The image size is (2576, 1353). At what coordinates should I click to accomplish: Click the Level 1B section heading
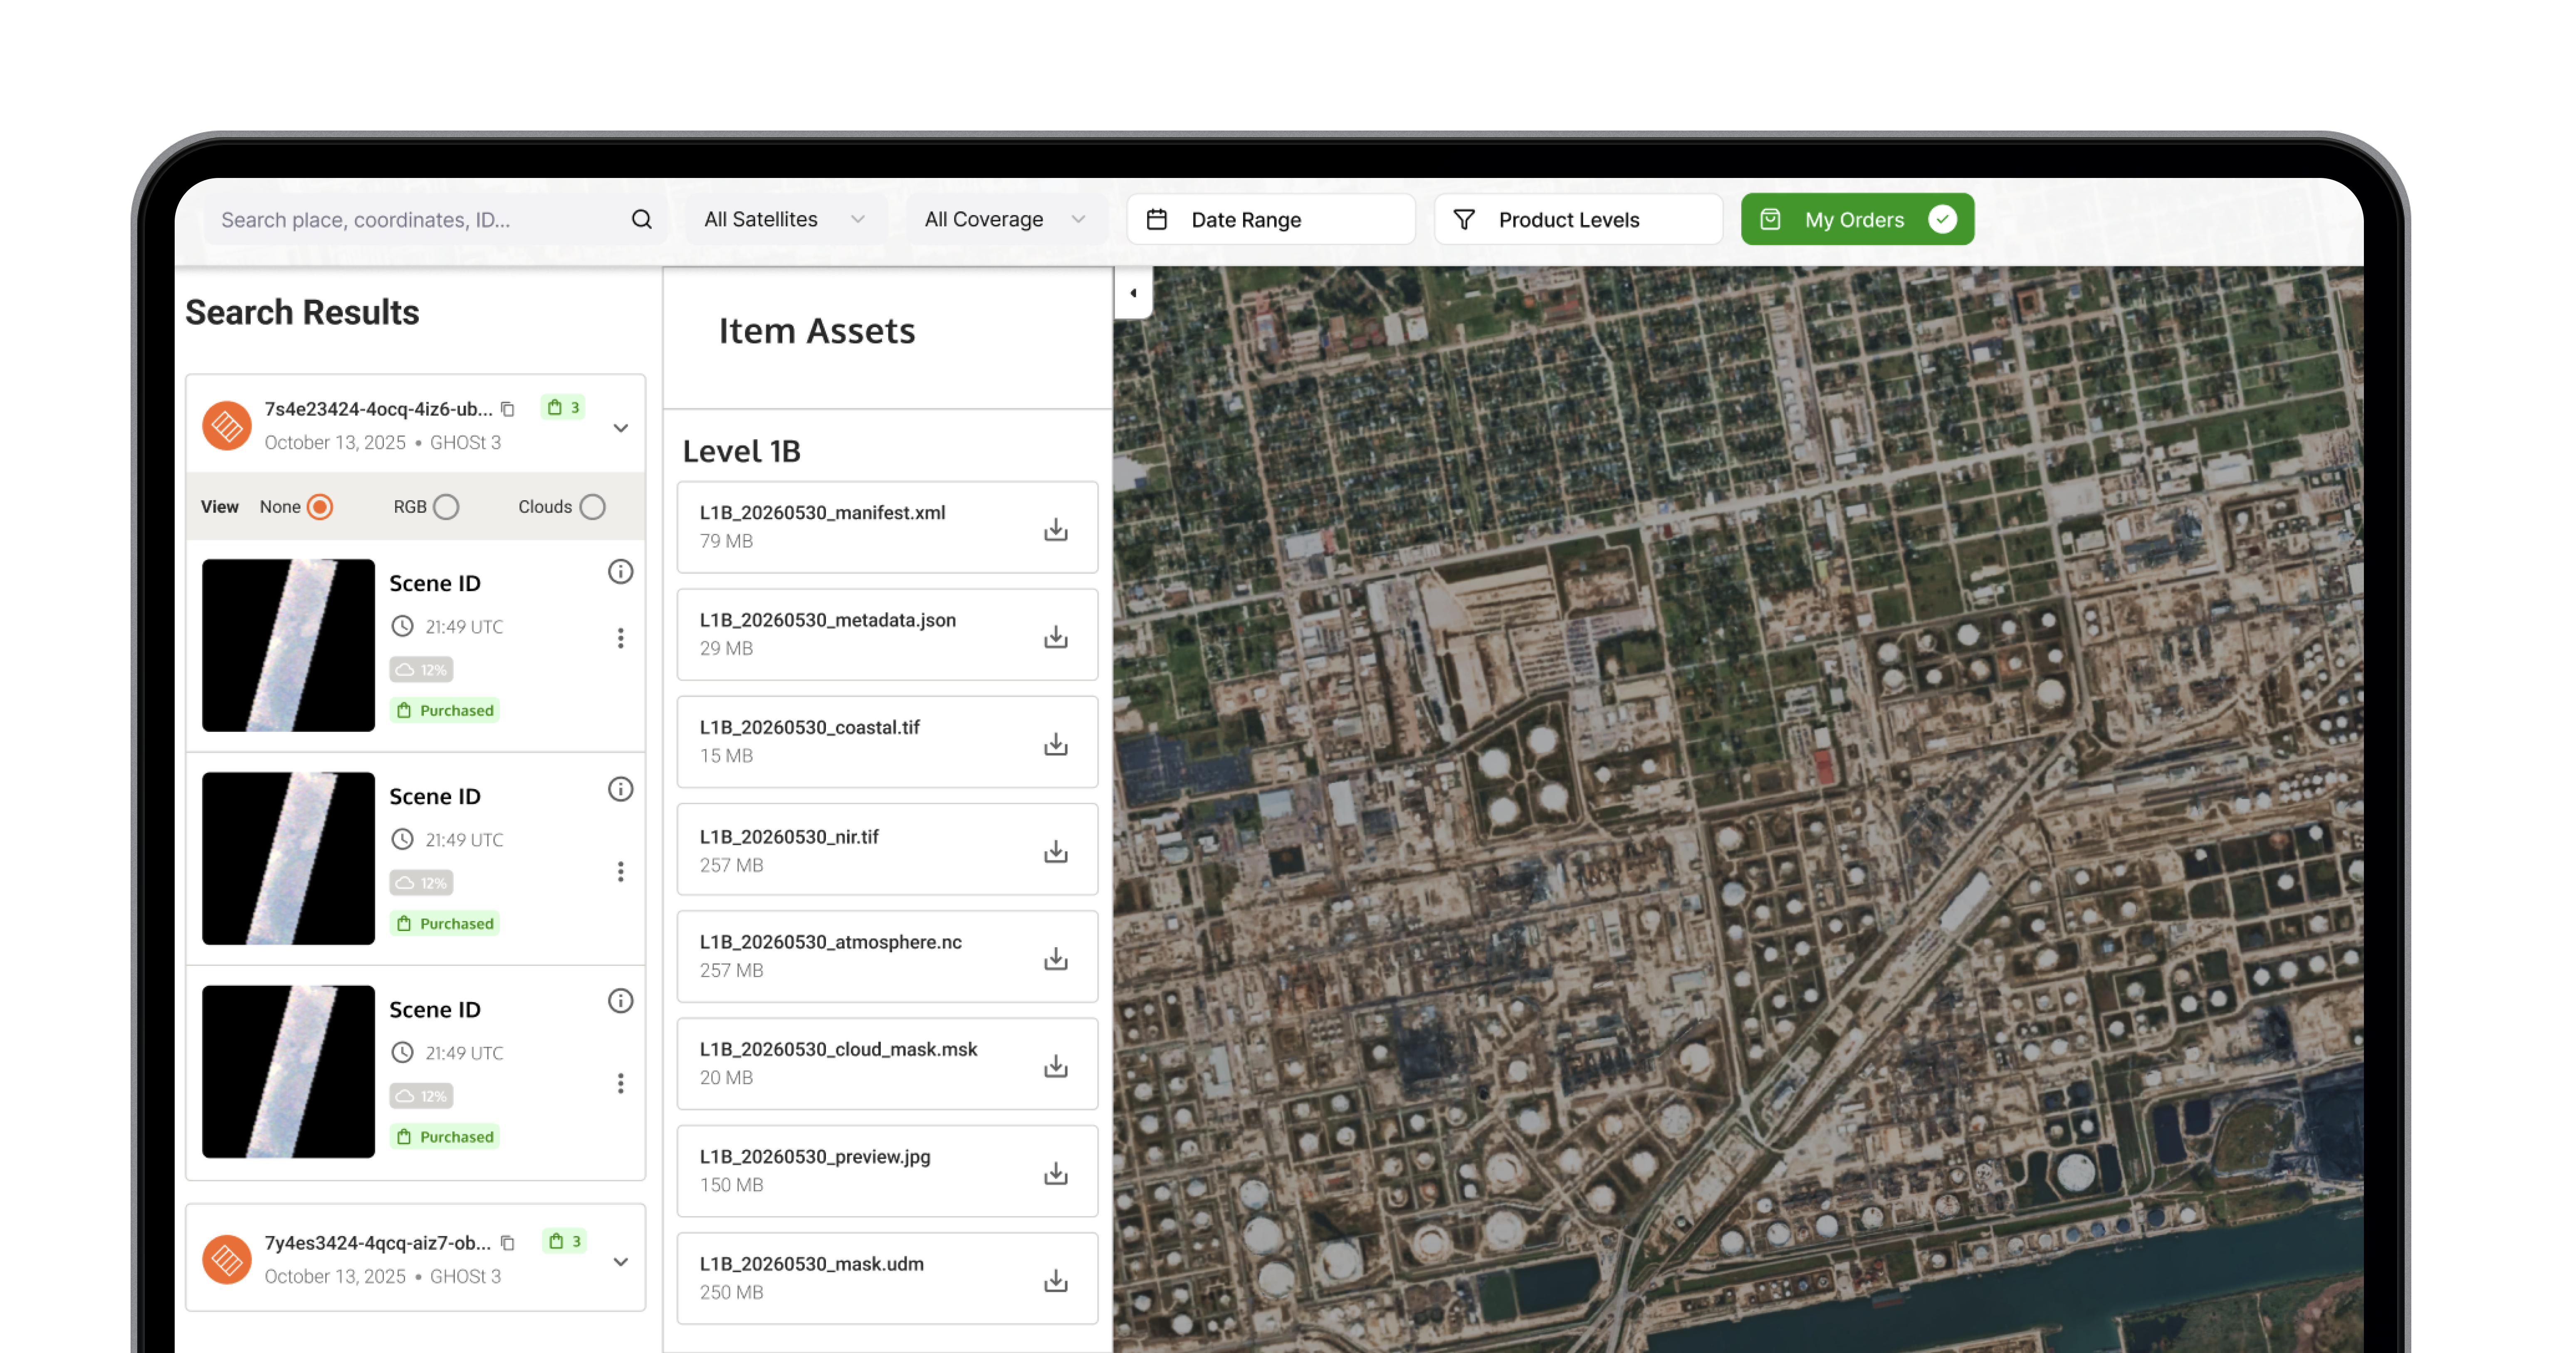coord(741,451)
